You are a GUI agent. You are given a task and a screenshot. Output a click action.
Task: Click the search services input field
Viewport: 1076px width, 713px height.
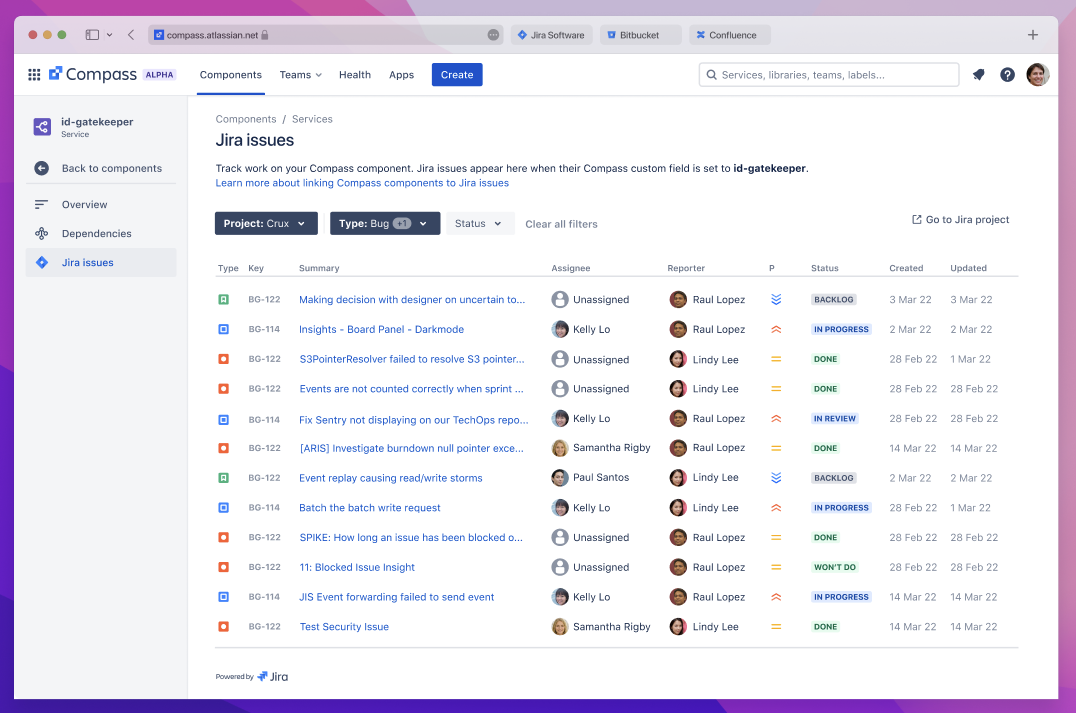[829, 75]
